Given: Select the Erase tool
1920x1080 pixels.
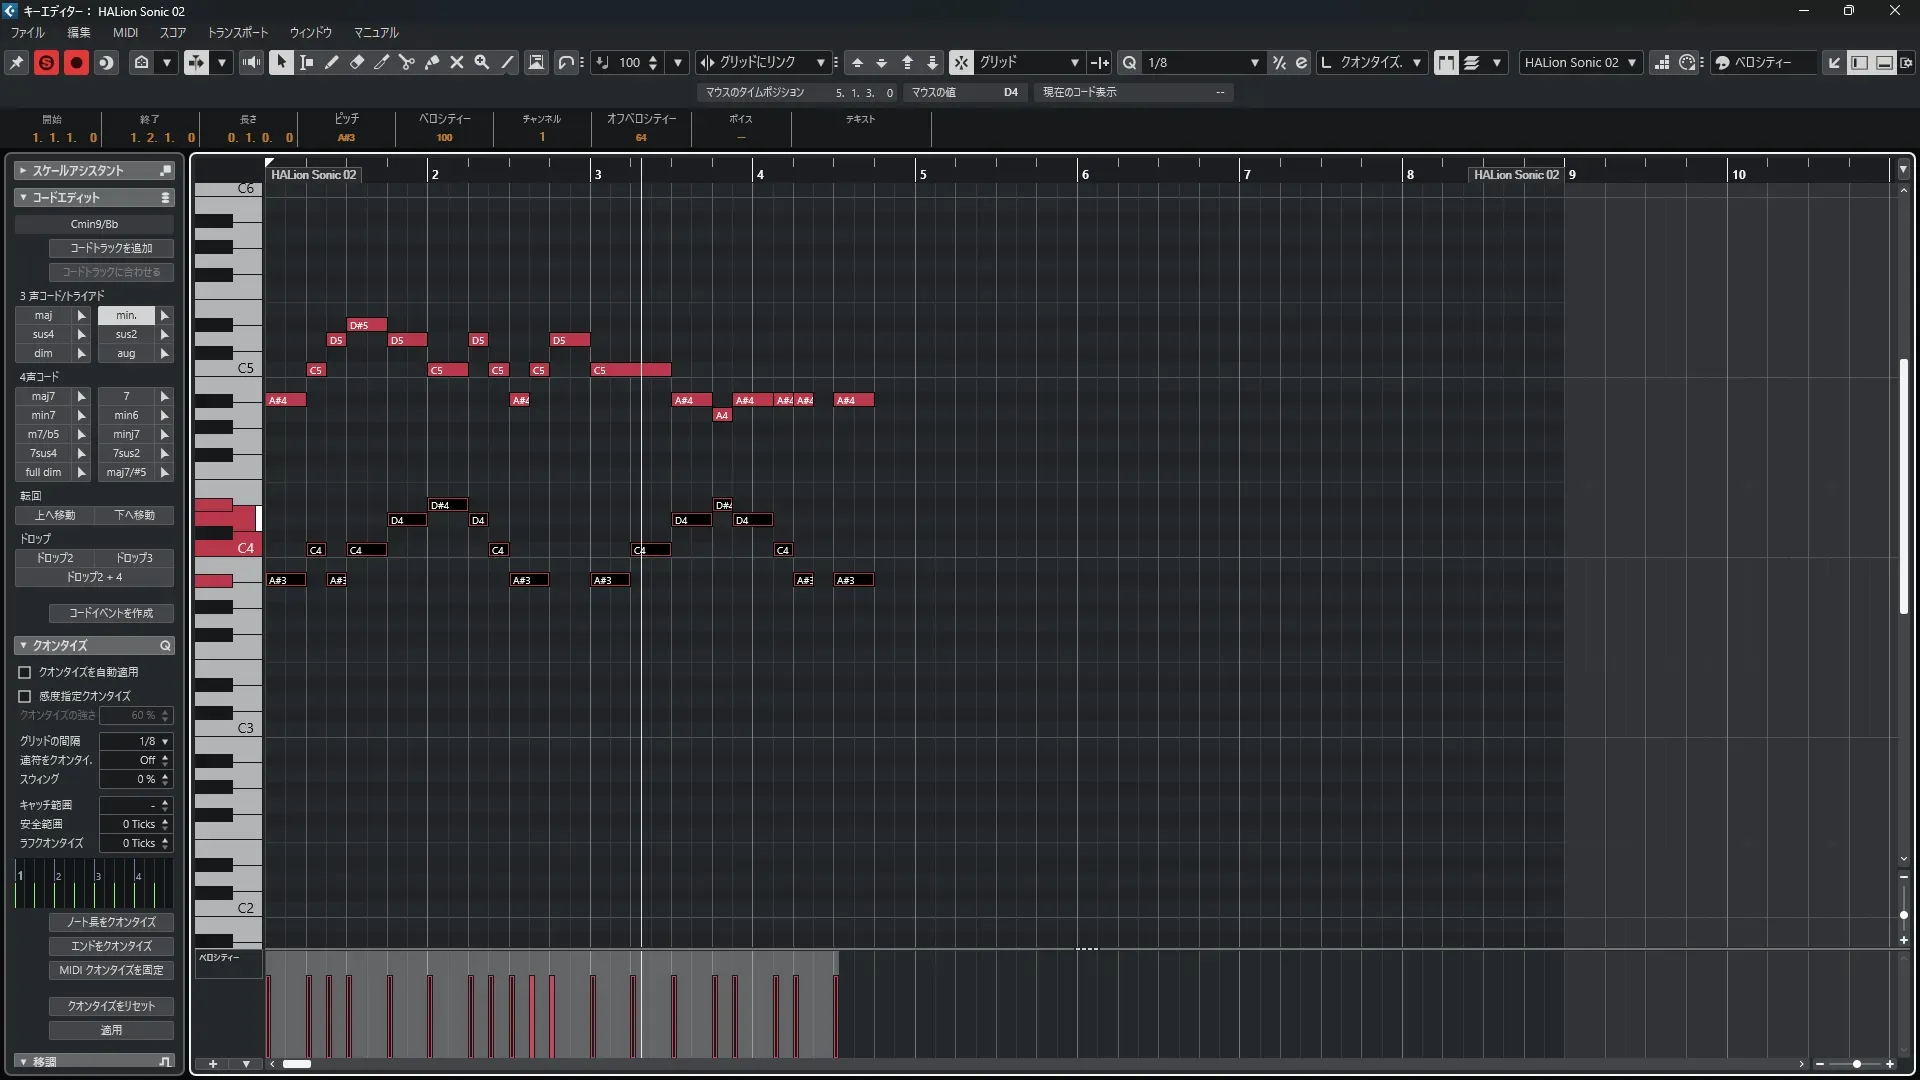Looking at the screenshot, I should pyautogui.click(x=357, y=62).
